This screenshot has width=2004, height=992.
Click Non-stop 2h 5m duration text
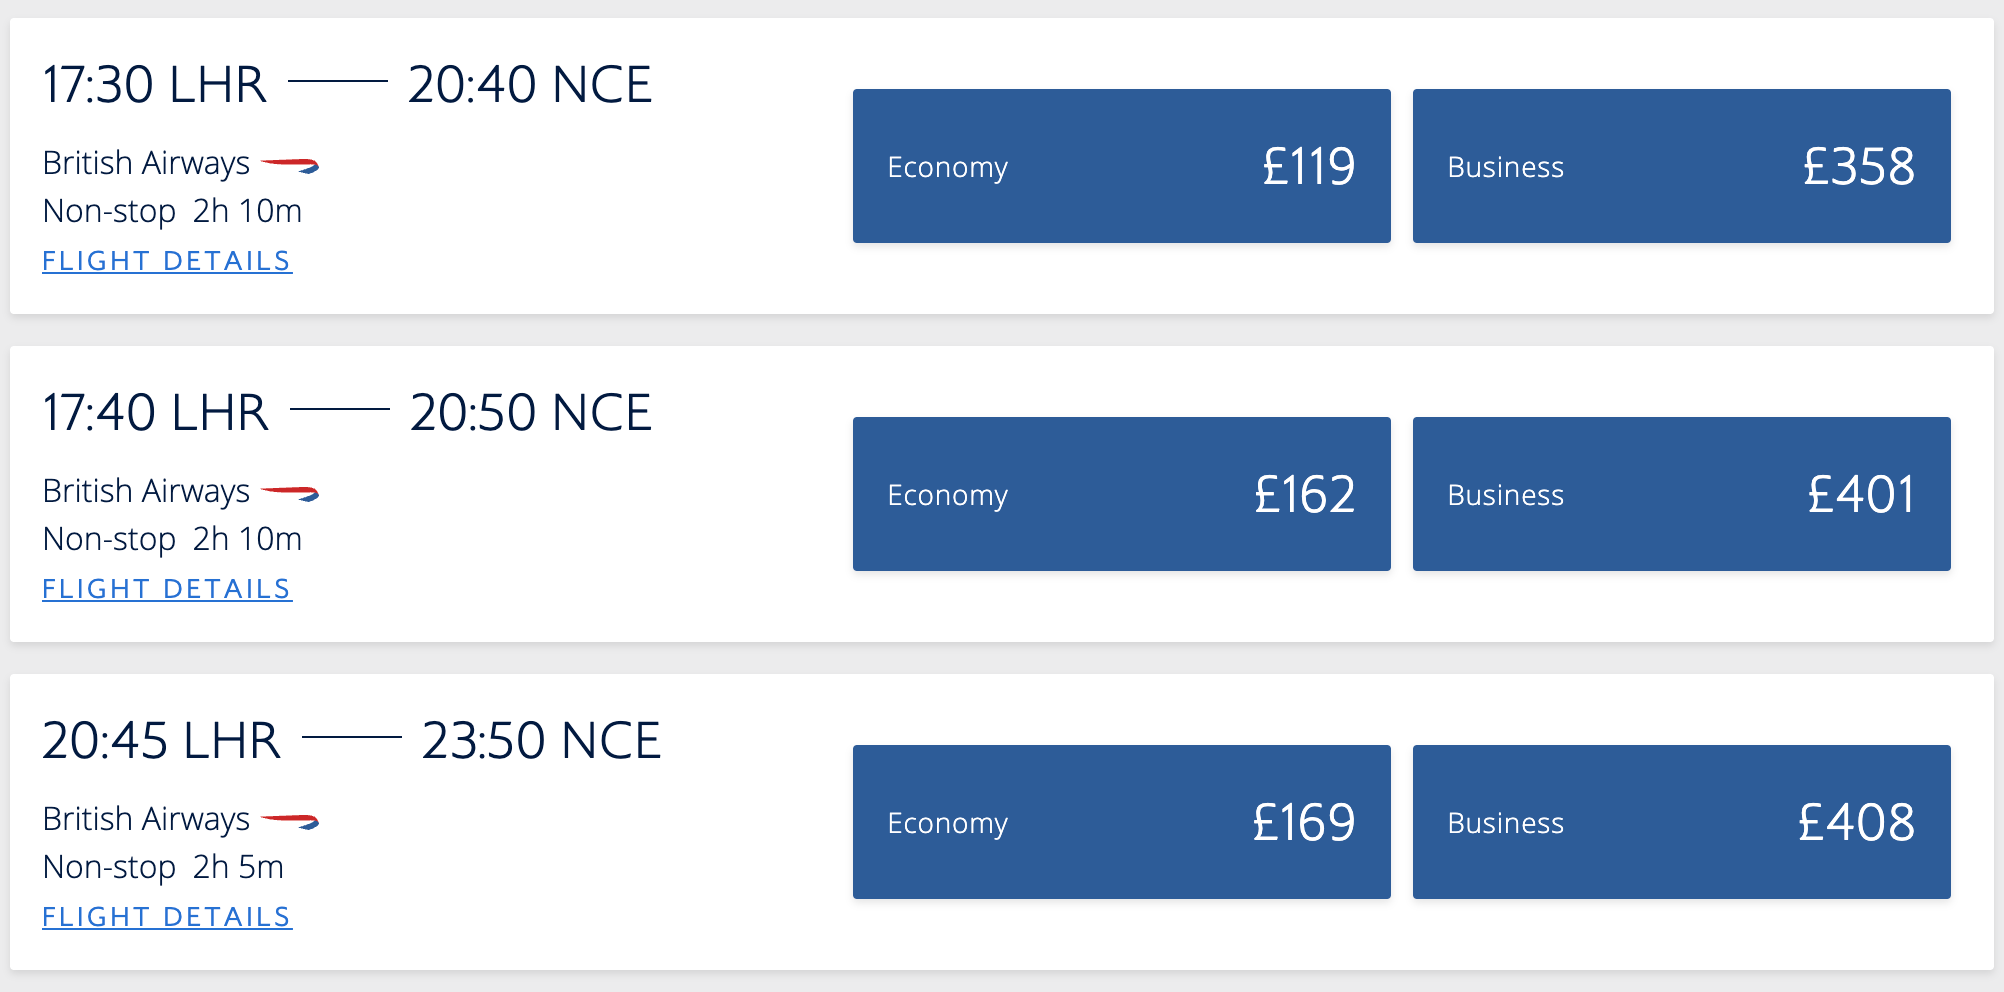[x=163, y=867]
